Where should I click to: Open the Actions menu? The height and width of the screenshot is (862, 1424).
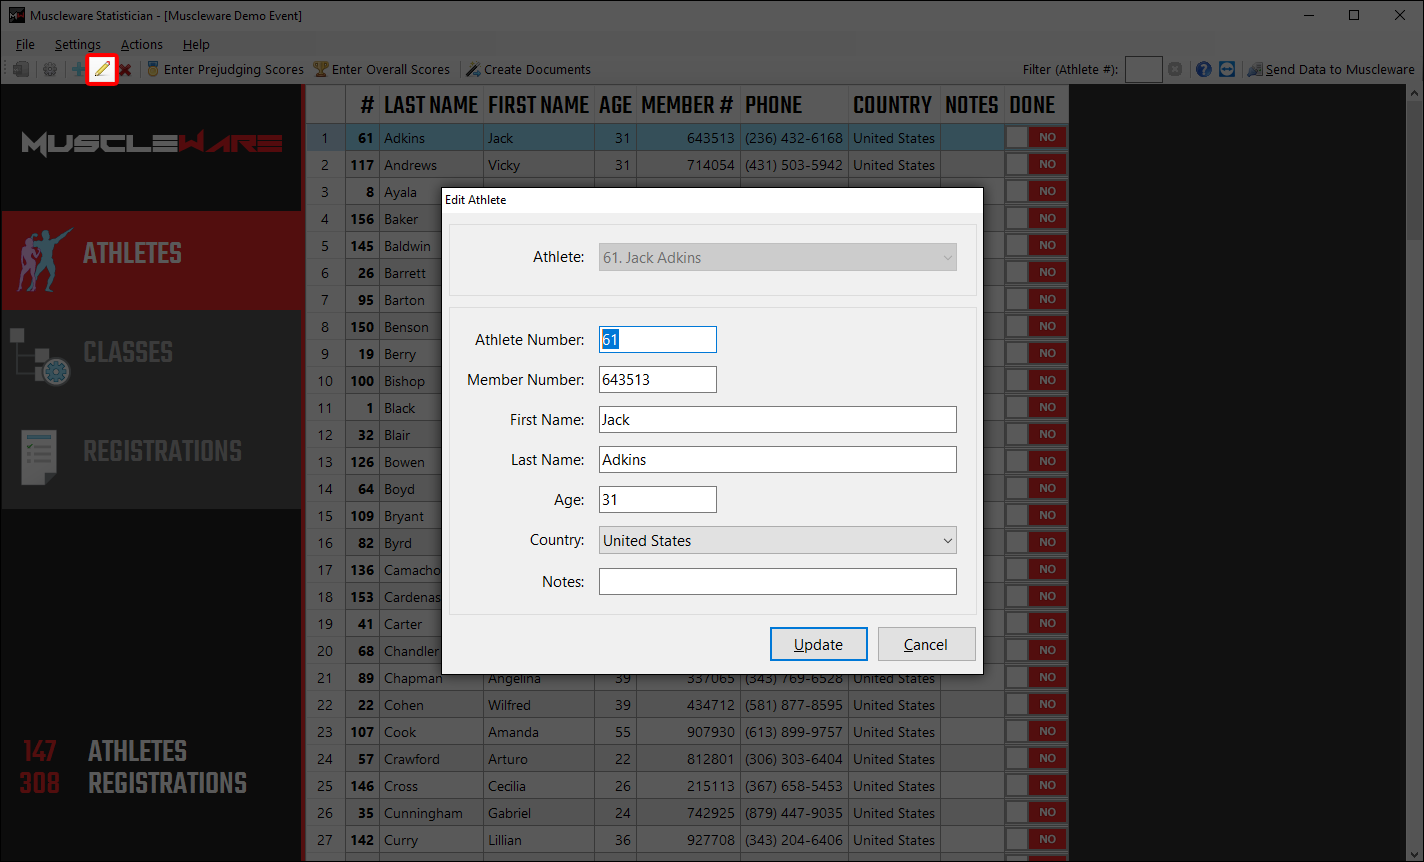[x=141, y=44]
